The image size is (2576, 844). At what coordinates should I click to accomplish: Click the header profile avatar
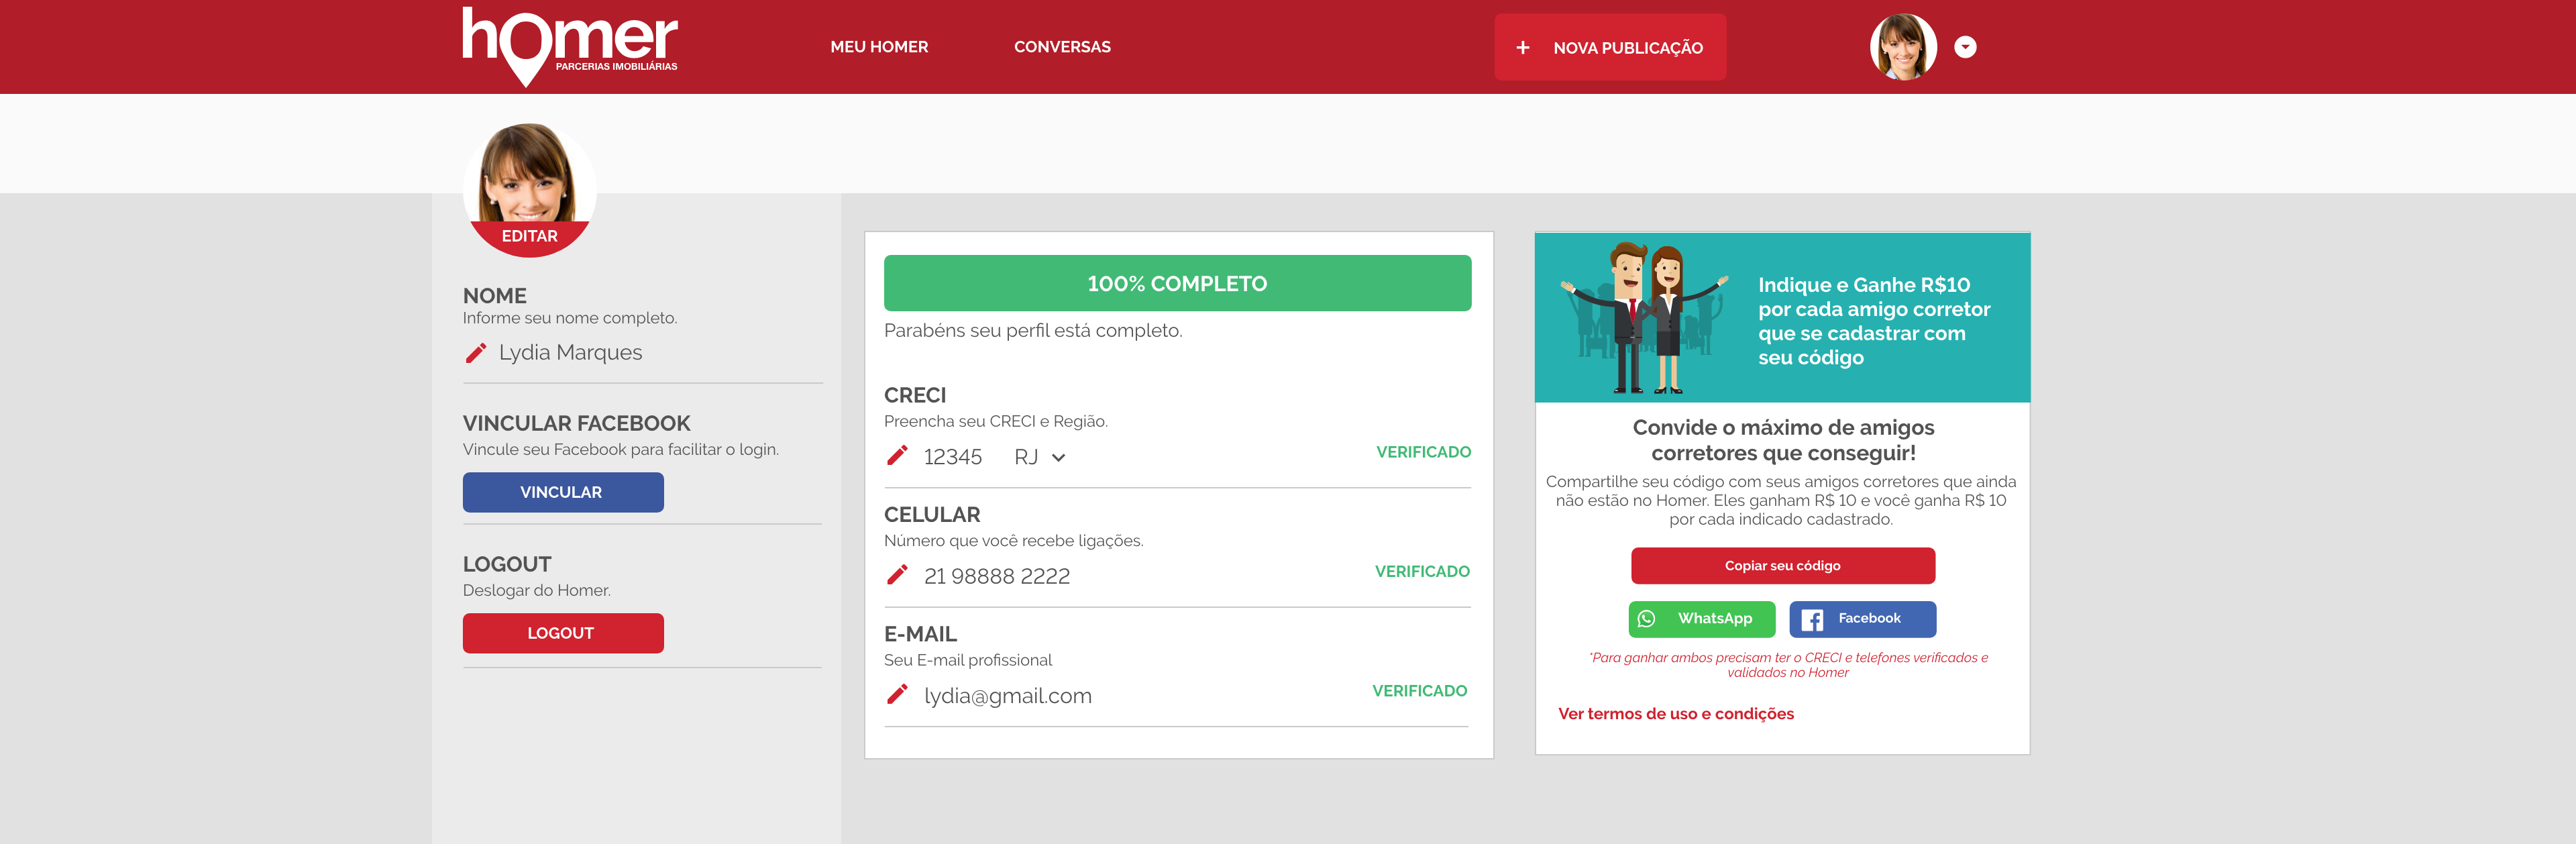tap(1903, 47)
